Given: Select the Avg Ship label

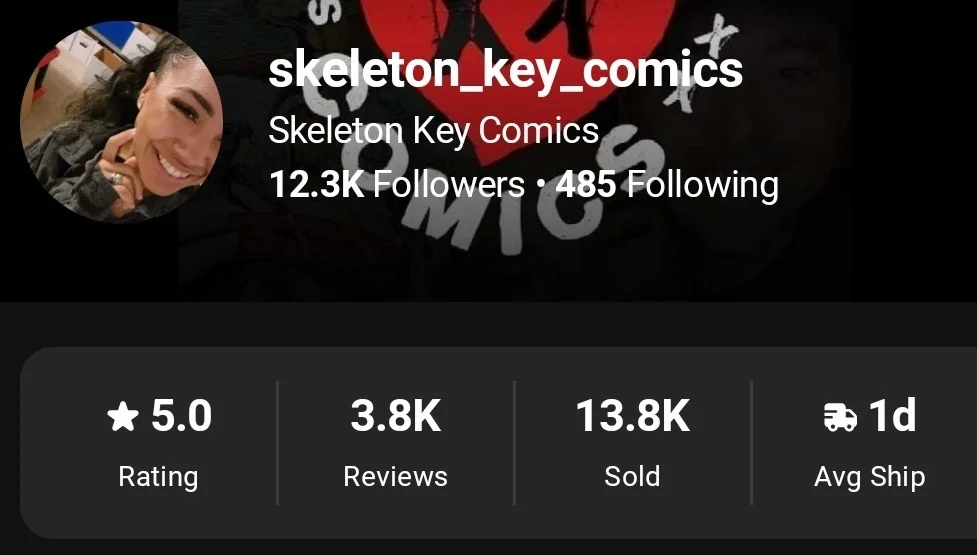Looking at the screenshot, I should (870, 478).
